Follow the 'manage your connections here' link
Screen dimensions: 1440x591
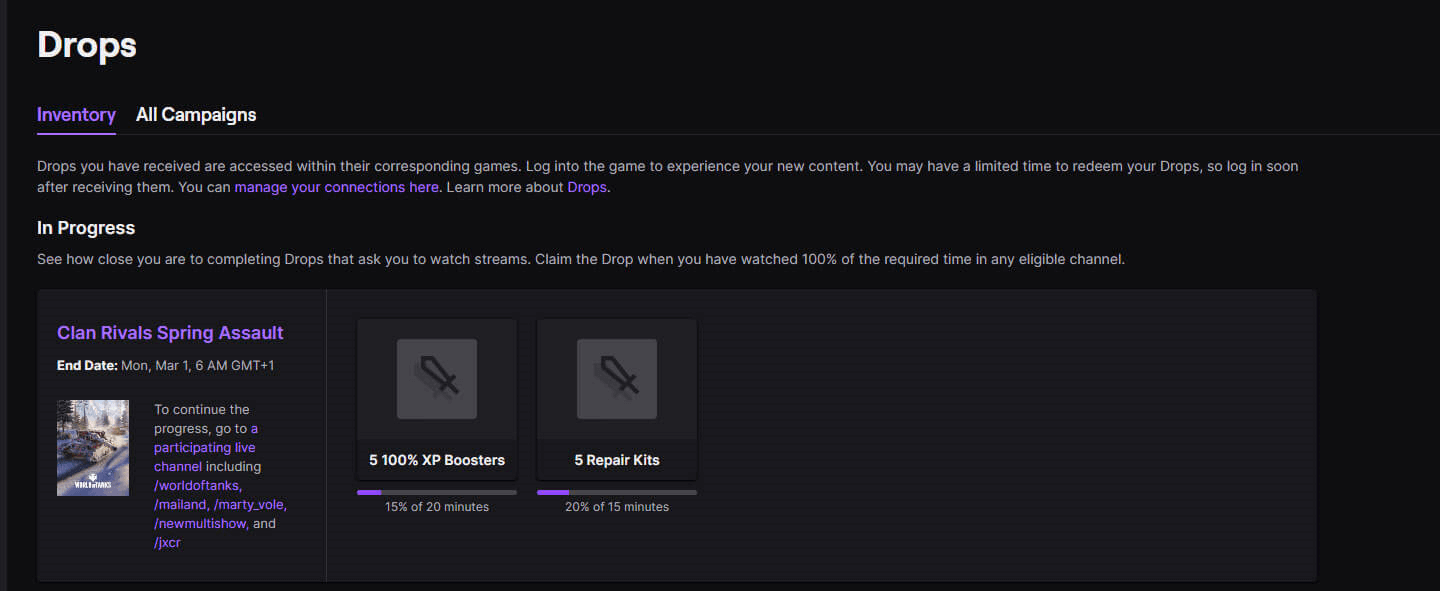coord(336,187)
